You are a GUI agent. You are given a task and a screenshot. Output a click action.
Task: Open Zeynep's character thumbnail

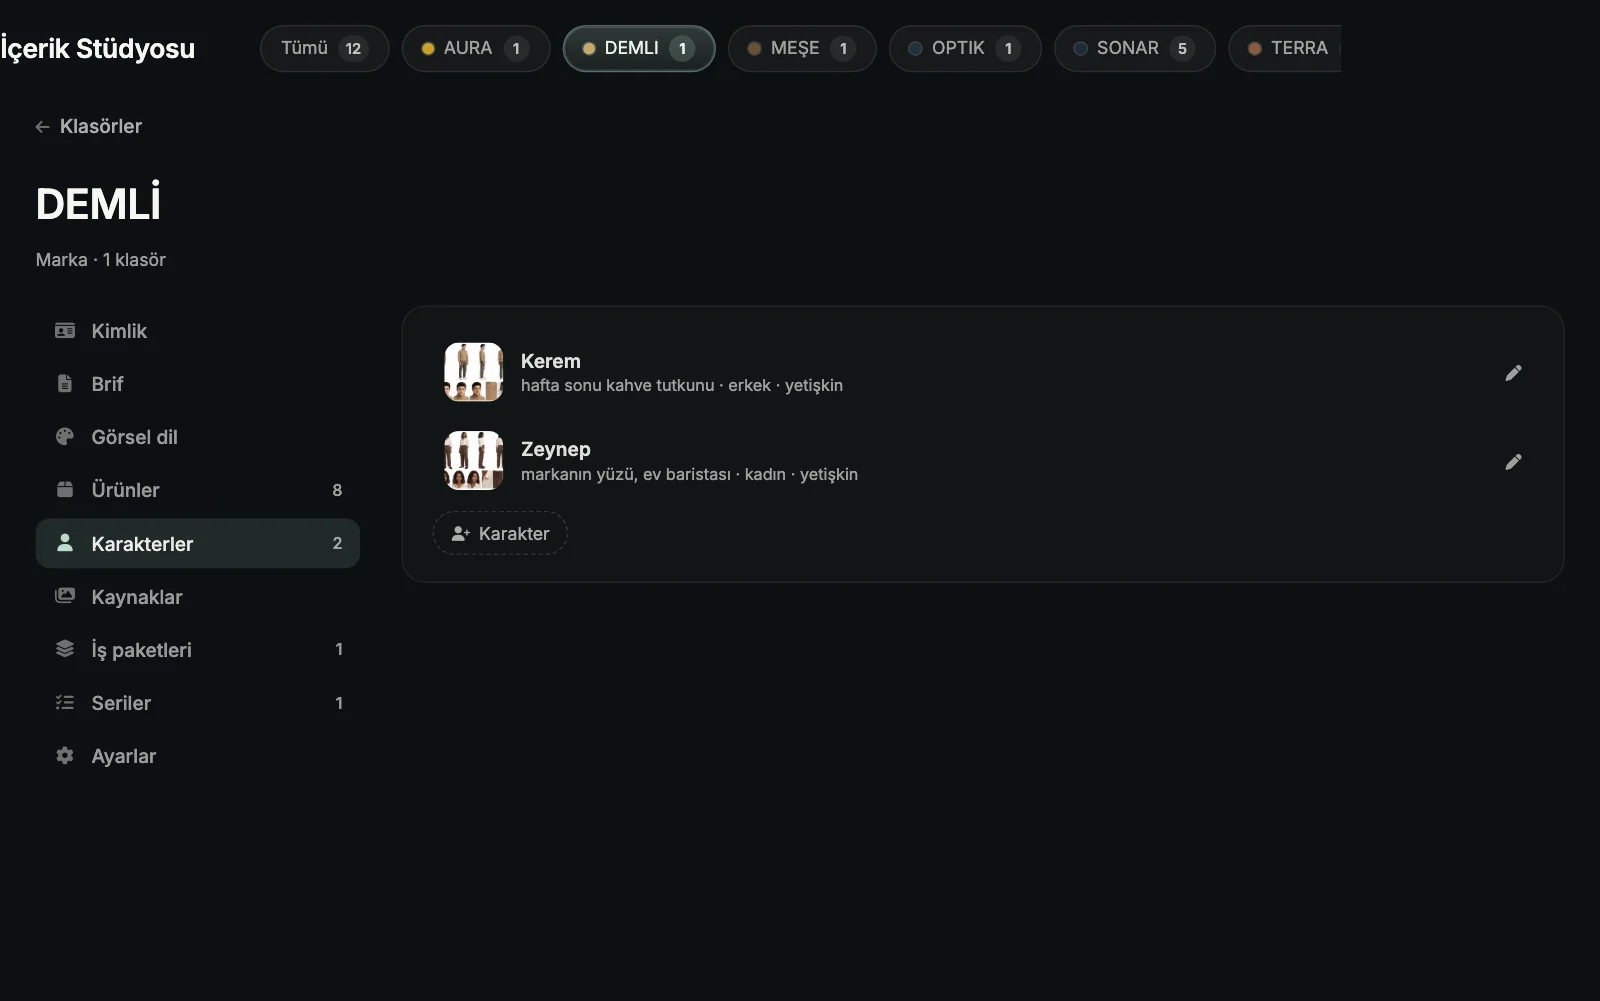(473, 461)
